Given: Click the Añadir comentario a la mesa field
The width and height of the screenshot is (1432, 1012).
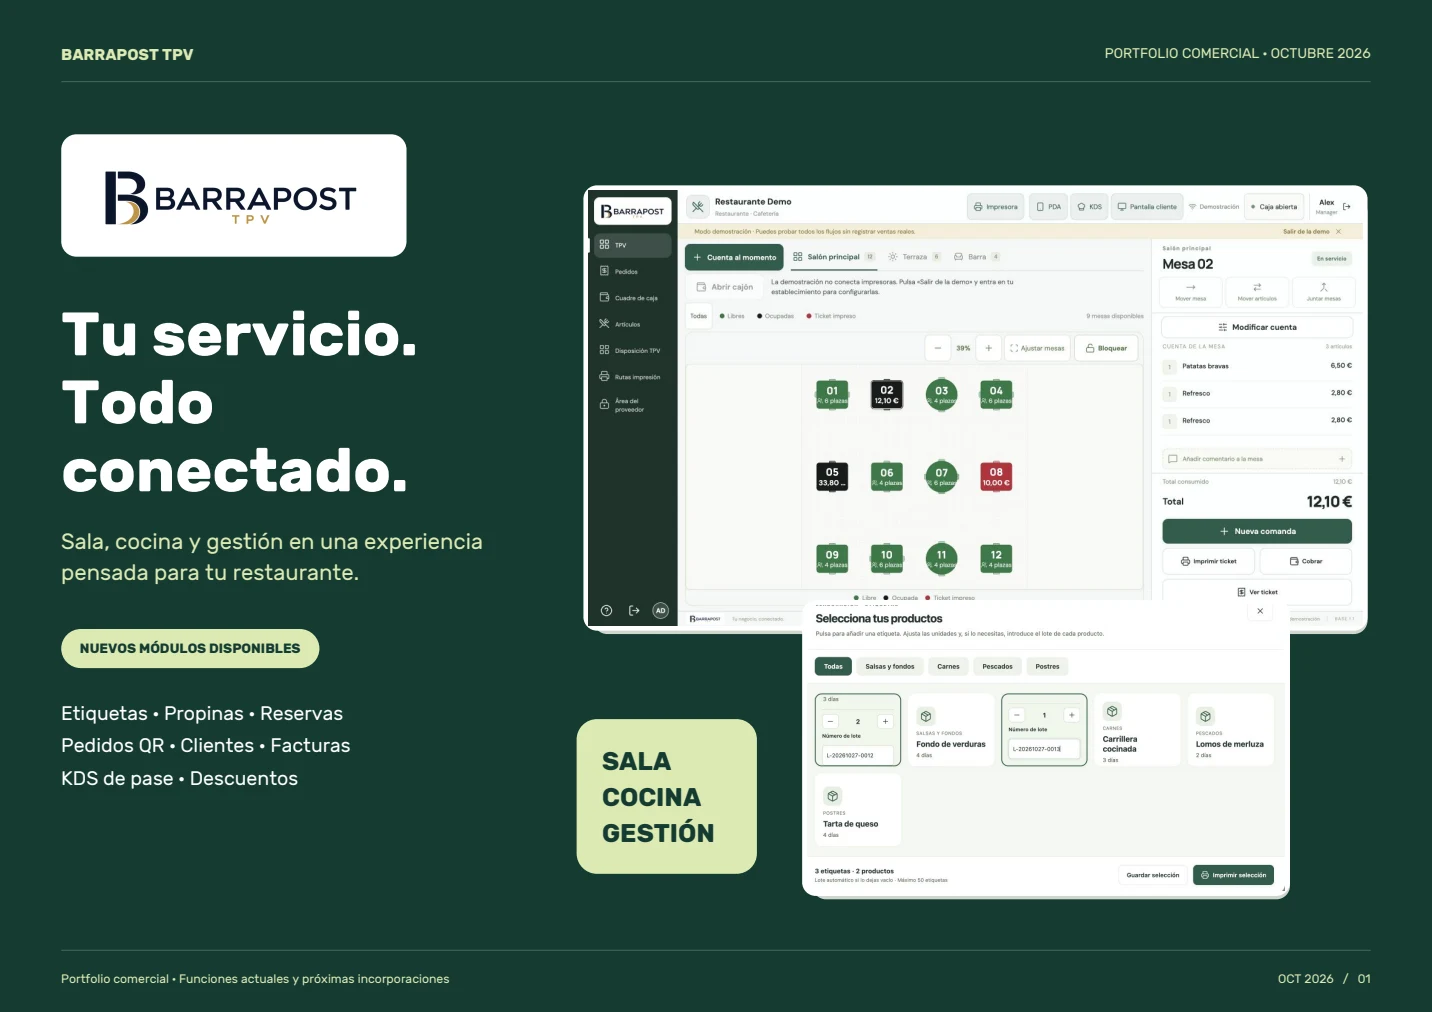Looking at the screenshot, I should (x=1257, y=459).
